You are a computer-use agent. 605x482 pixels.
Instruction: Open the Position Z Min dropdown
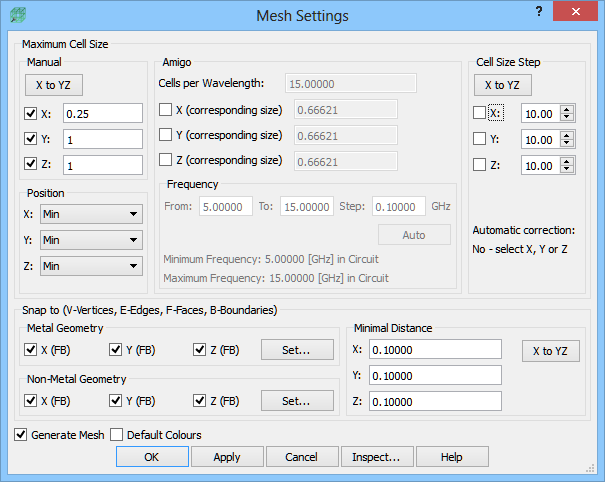91,266
